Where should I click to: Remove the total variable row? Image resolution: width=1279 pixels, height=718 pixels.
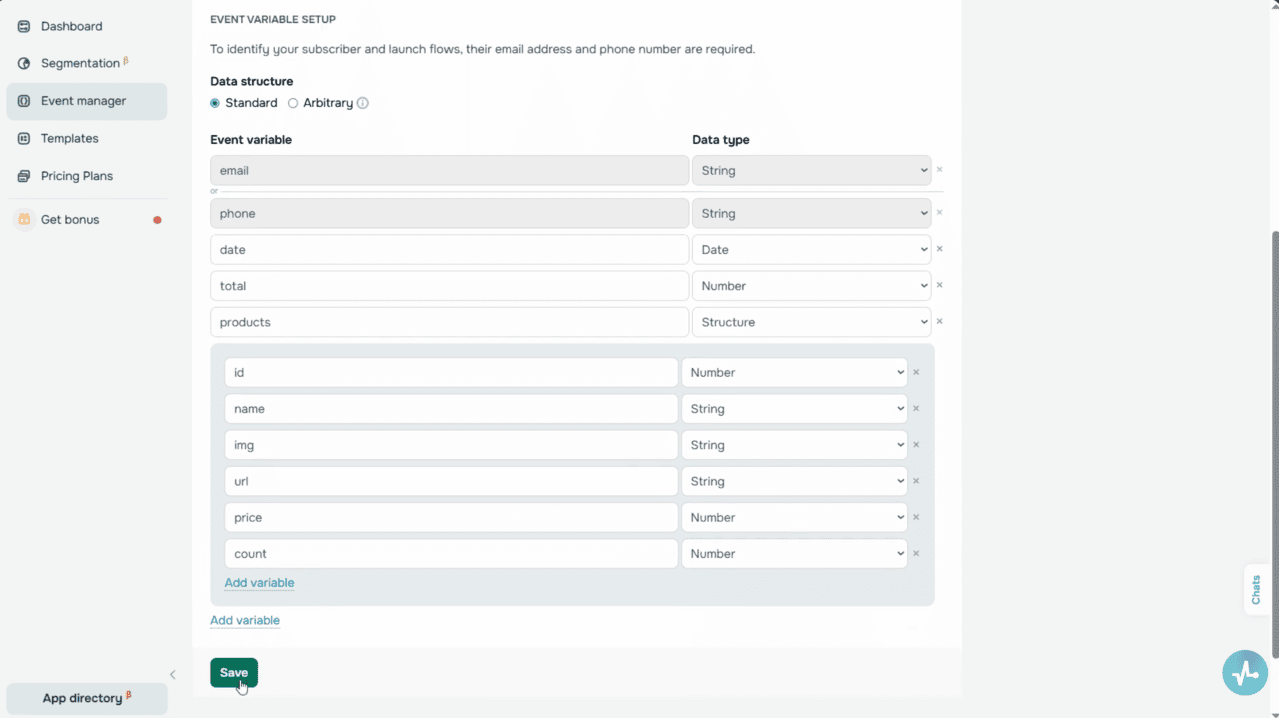click(939, 285)
